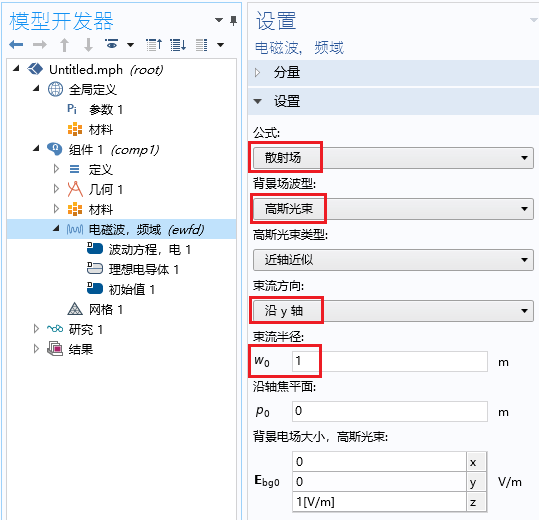Click the Pi parameters icon
Image resolution: width=539 pixels, height=520 pixels.
coord(72,109)
